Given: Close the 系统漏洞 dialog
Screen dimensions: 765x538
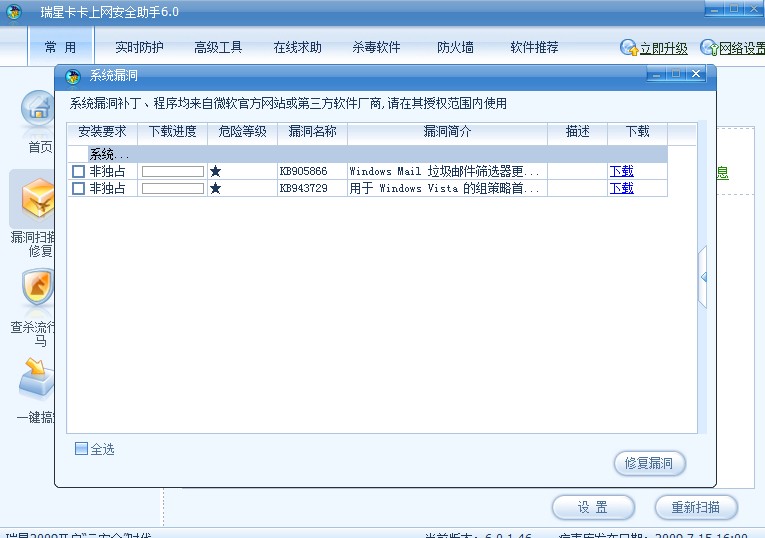Looking at the screenshot, I should coord(696,74).
